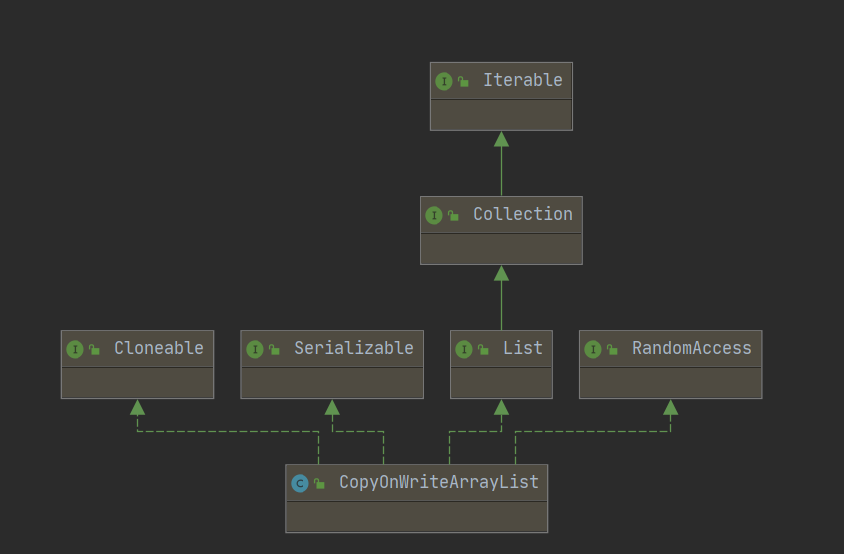This screenshot has width=844, height=554.
Task: Click the interface icon beside Collection
Action: [434, 215]
